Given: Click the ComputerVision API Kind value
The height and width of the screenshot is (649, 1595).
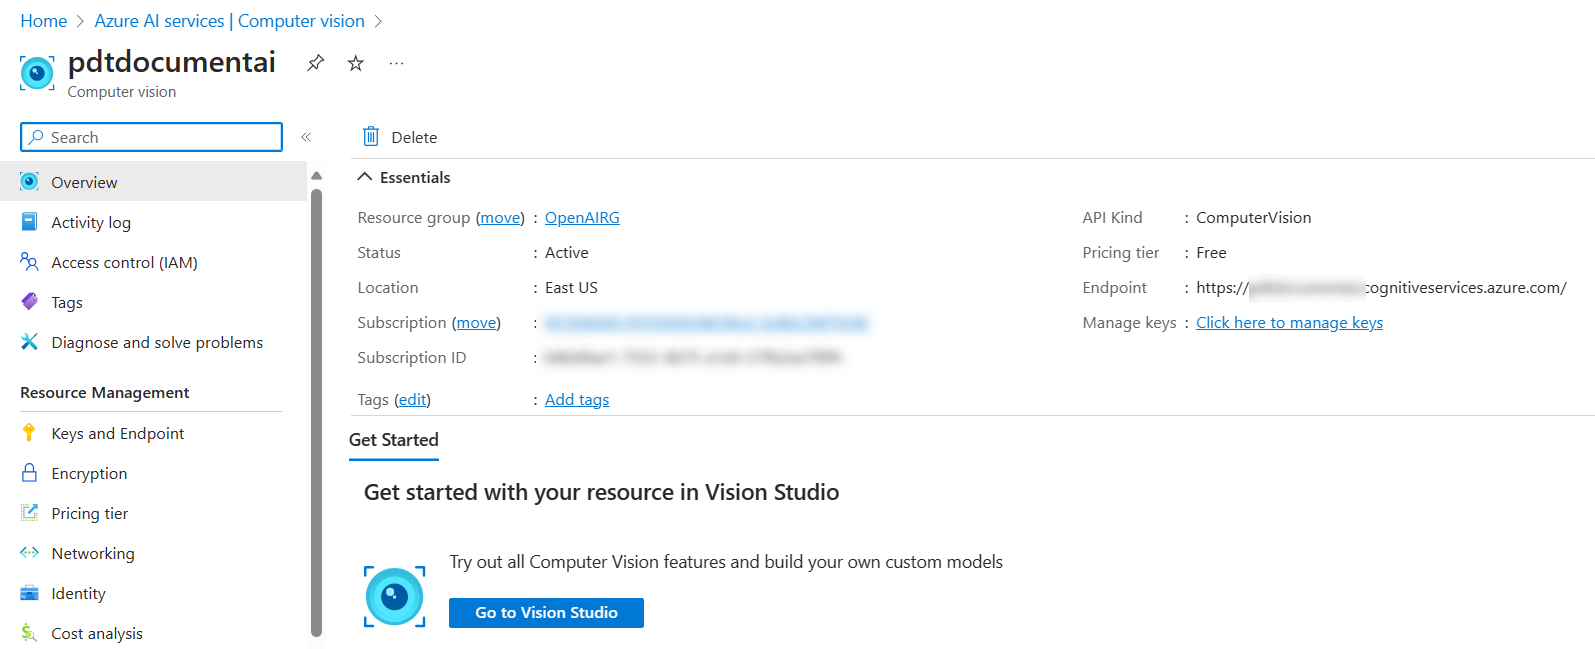Looking at the screenshot, I should [x=1253, y=218].
